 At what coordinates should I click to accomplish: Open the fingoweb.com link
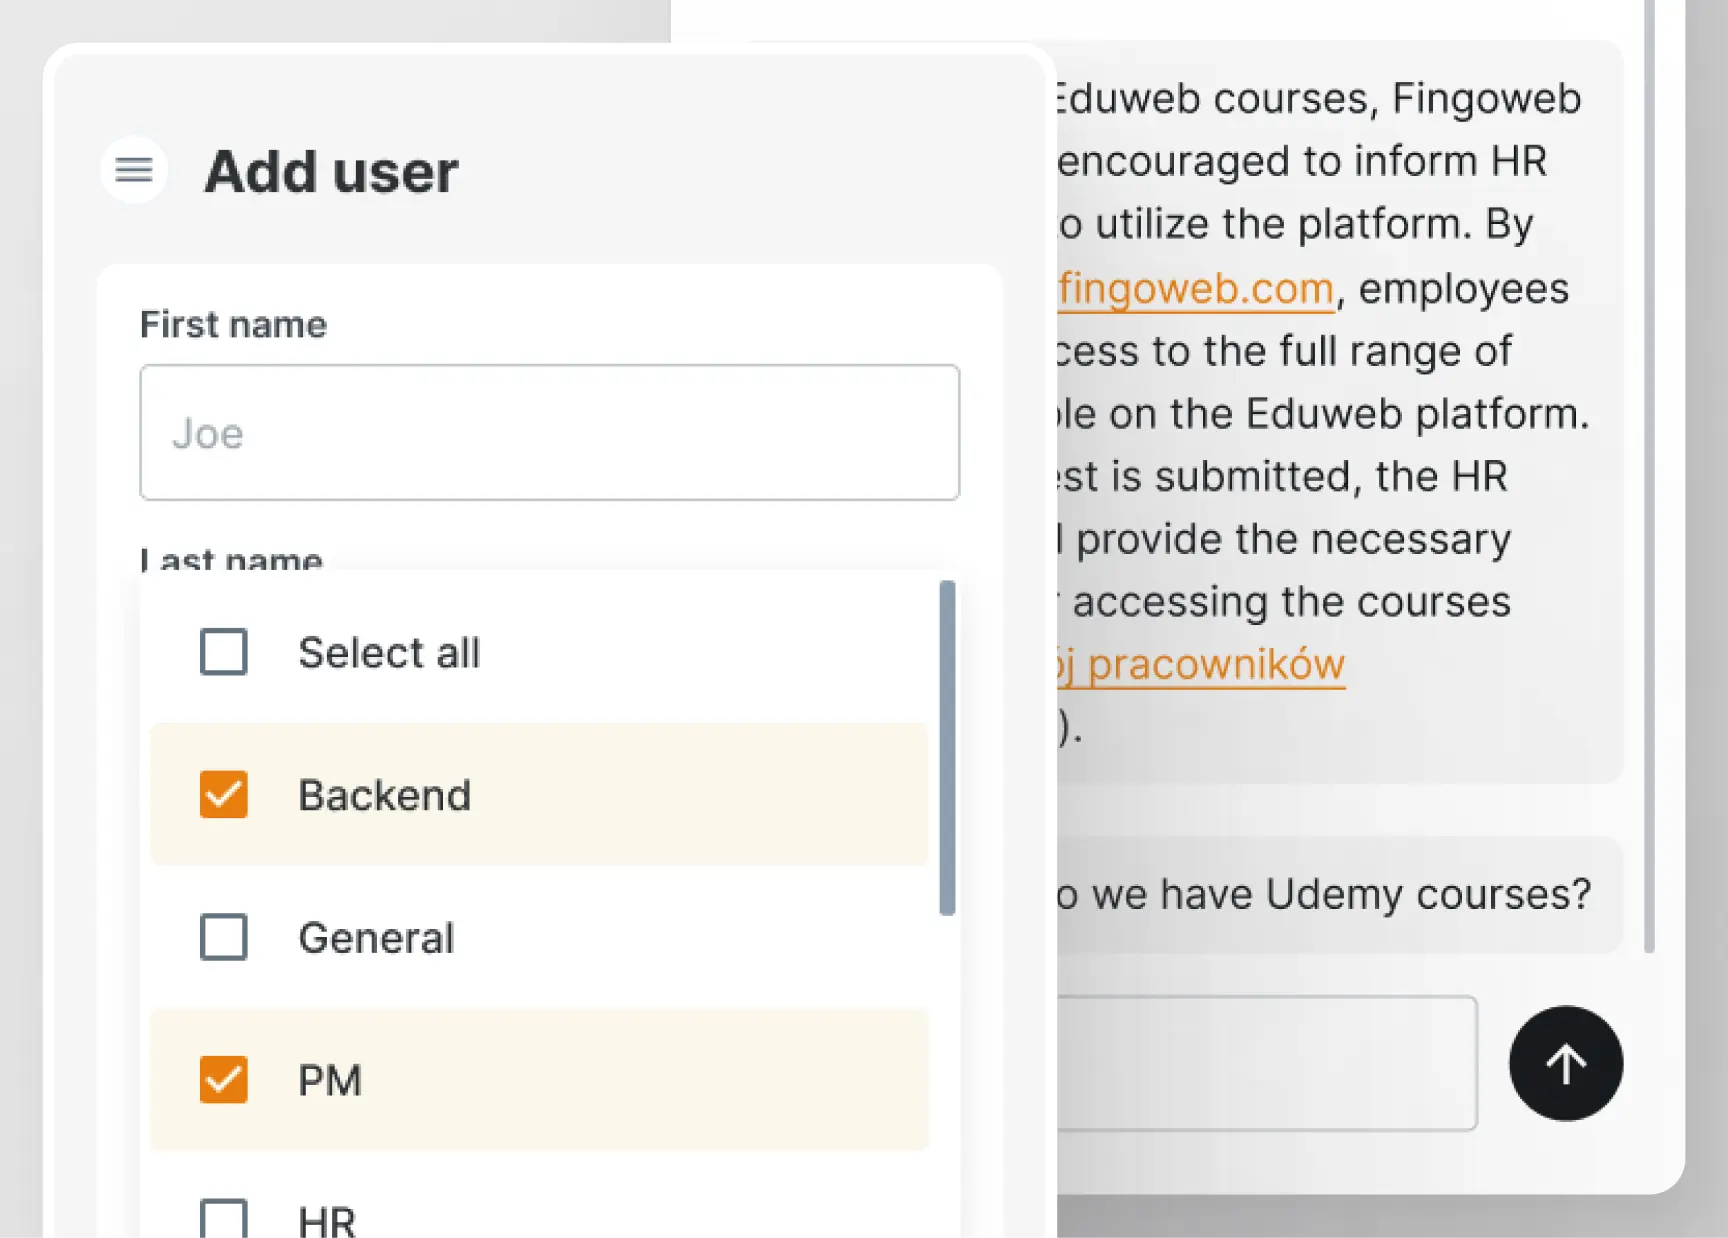click(1196, 288)
